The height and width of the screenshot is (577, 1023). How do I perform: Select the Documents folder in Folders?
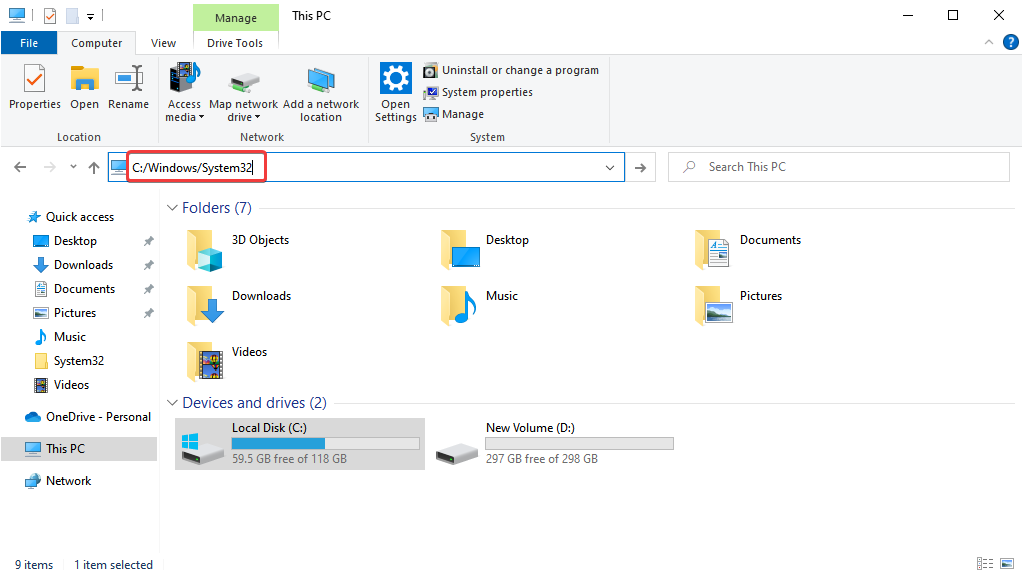[748, 250]
